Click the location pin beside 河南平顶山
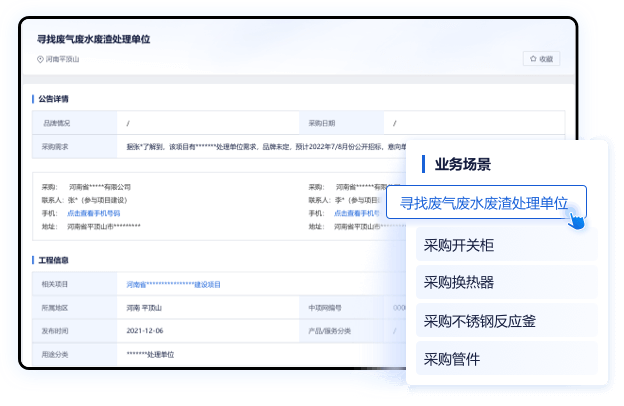This screenshot has height=406, width=624. [40, 60]
